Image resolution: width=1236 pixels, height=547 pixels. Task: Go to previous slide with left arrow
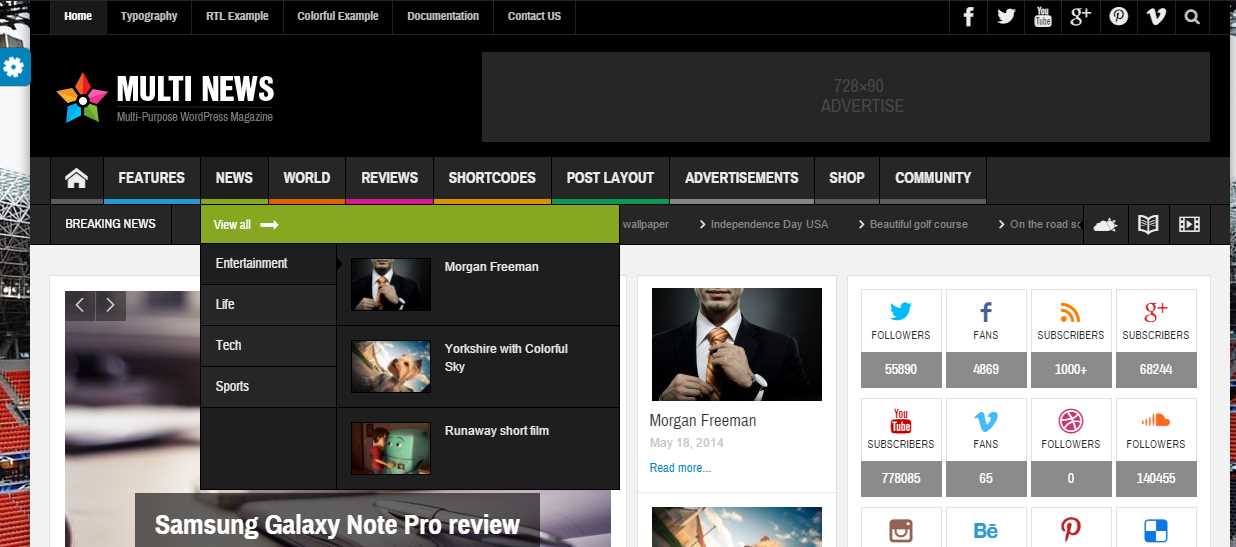point(80,306)
